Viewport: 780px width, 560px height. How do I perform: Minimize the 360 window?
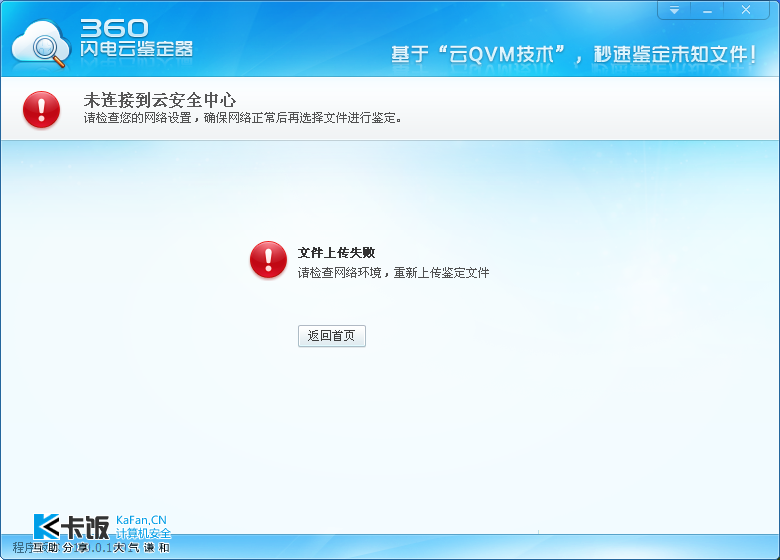[x=707, y=10]
